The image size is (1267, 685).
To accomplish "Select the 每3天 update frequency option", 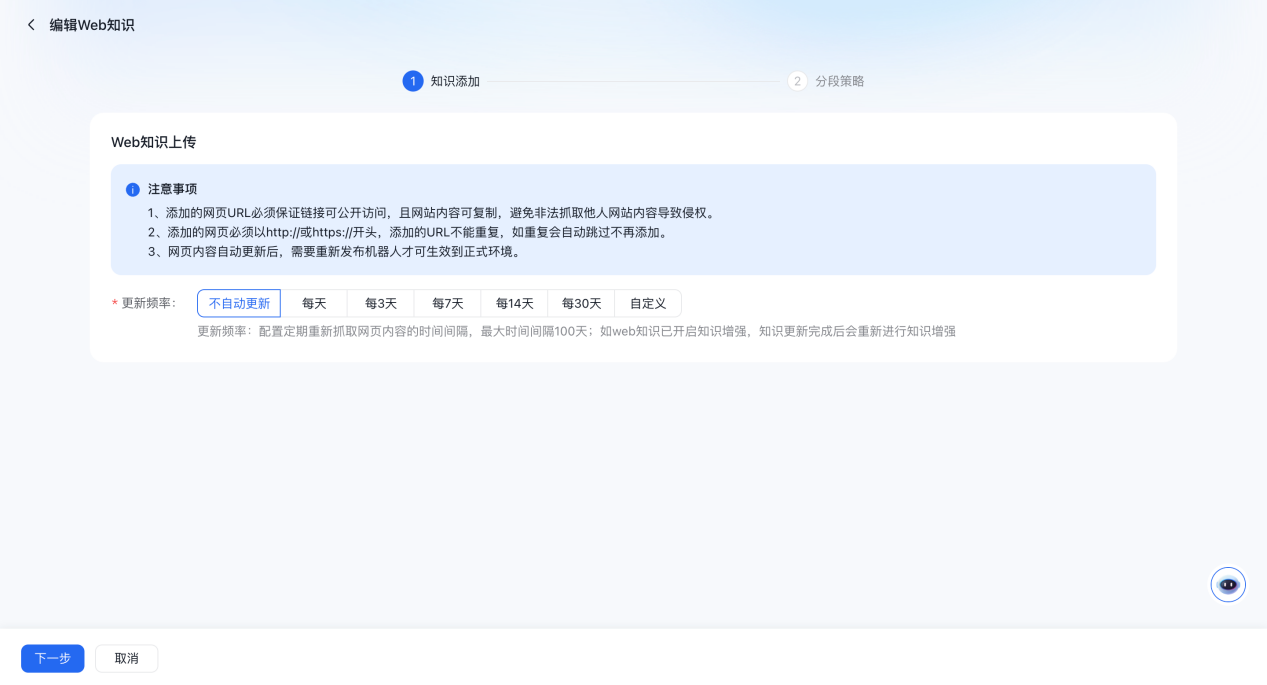I will 381,303.
